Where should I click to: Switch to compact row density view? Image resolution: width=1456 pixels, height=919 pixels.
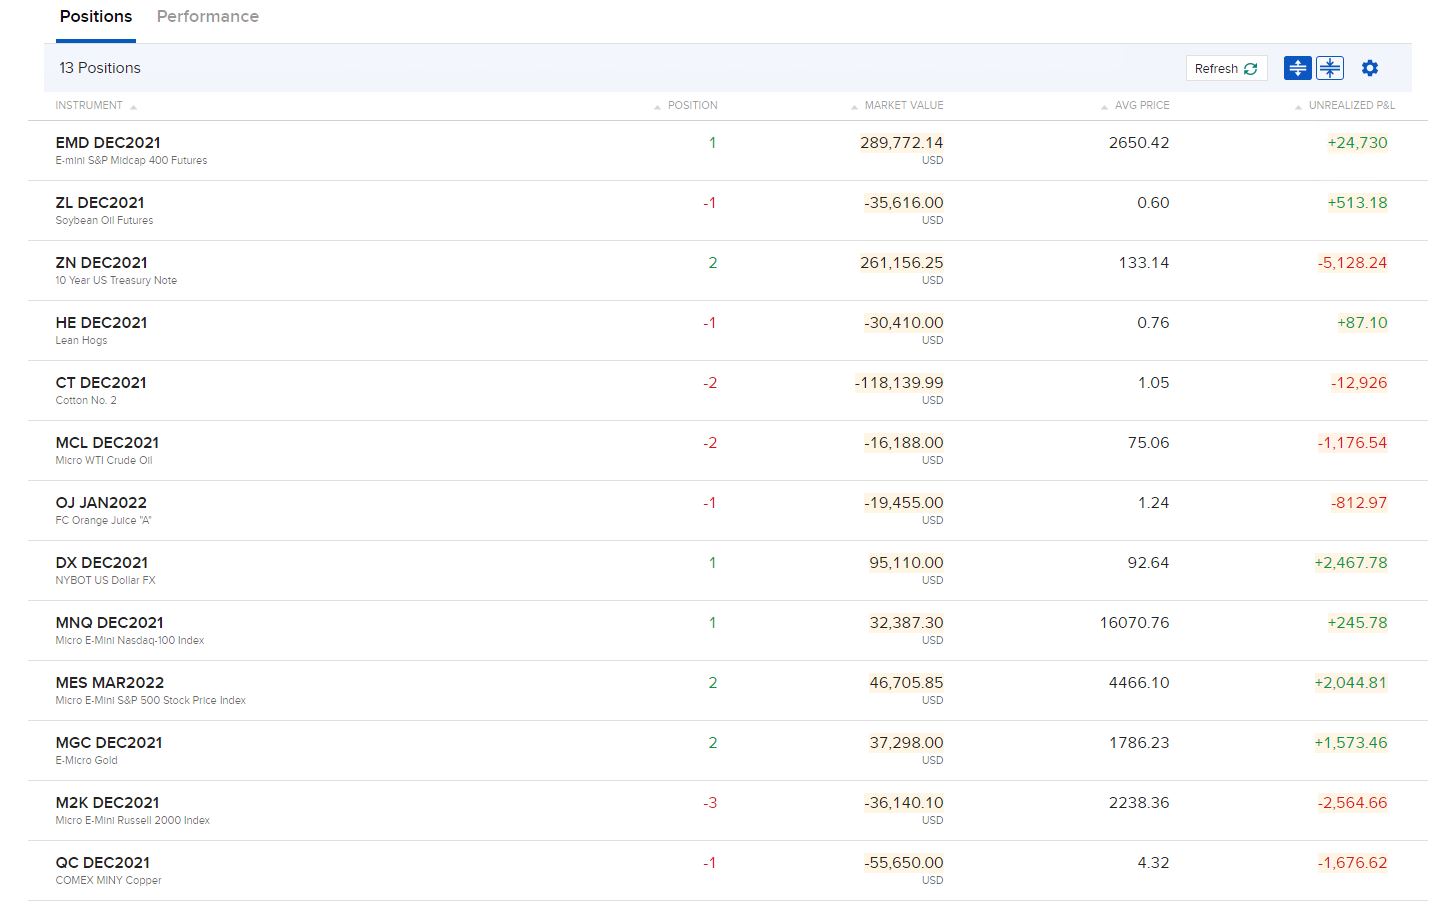(x=1330, y=68)
